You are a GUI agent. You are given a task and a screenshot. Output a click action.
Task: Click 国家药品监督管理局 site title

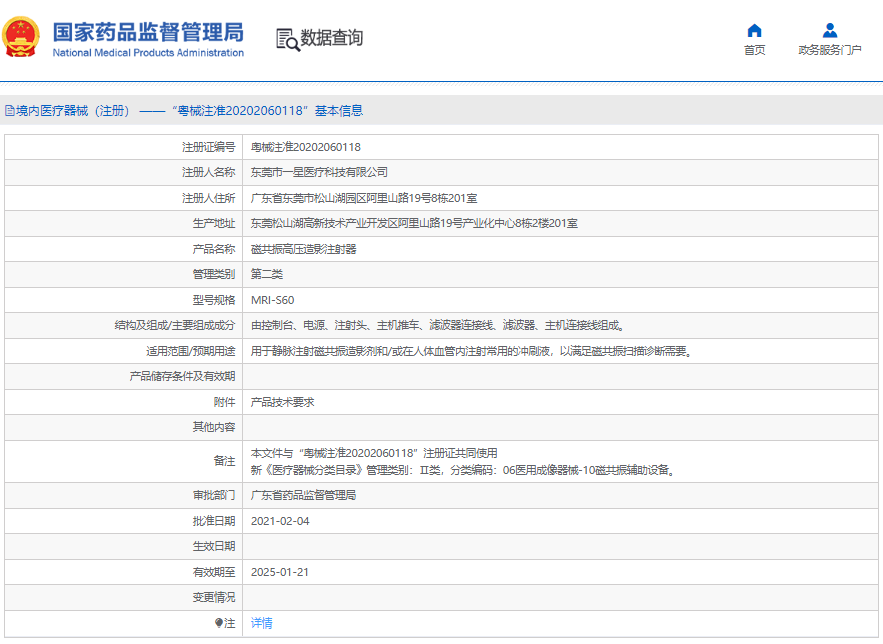148,33
